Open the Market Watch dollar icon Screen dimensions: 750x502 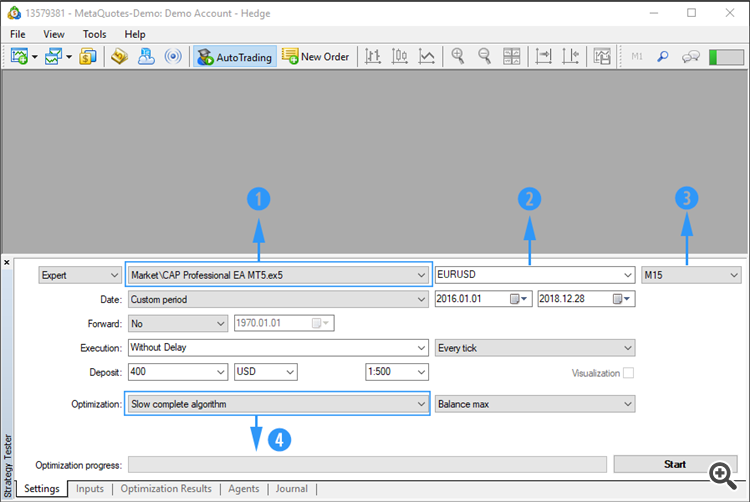click(x=88, y=56)
